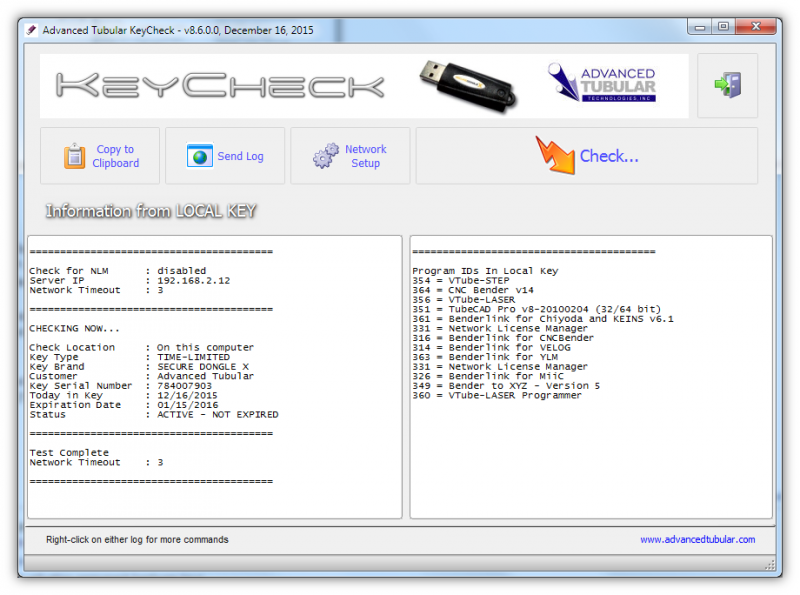
Task: Click the 'Information from LOCAL KEY' heading
Action: coord(151,211)
